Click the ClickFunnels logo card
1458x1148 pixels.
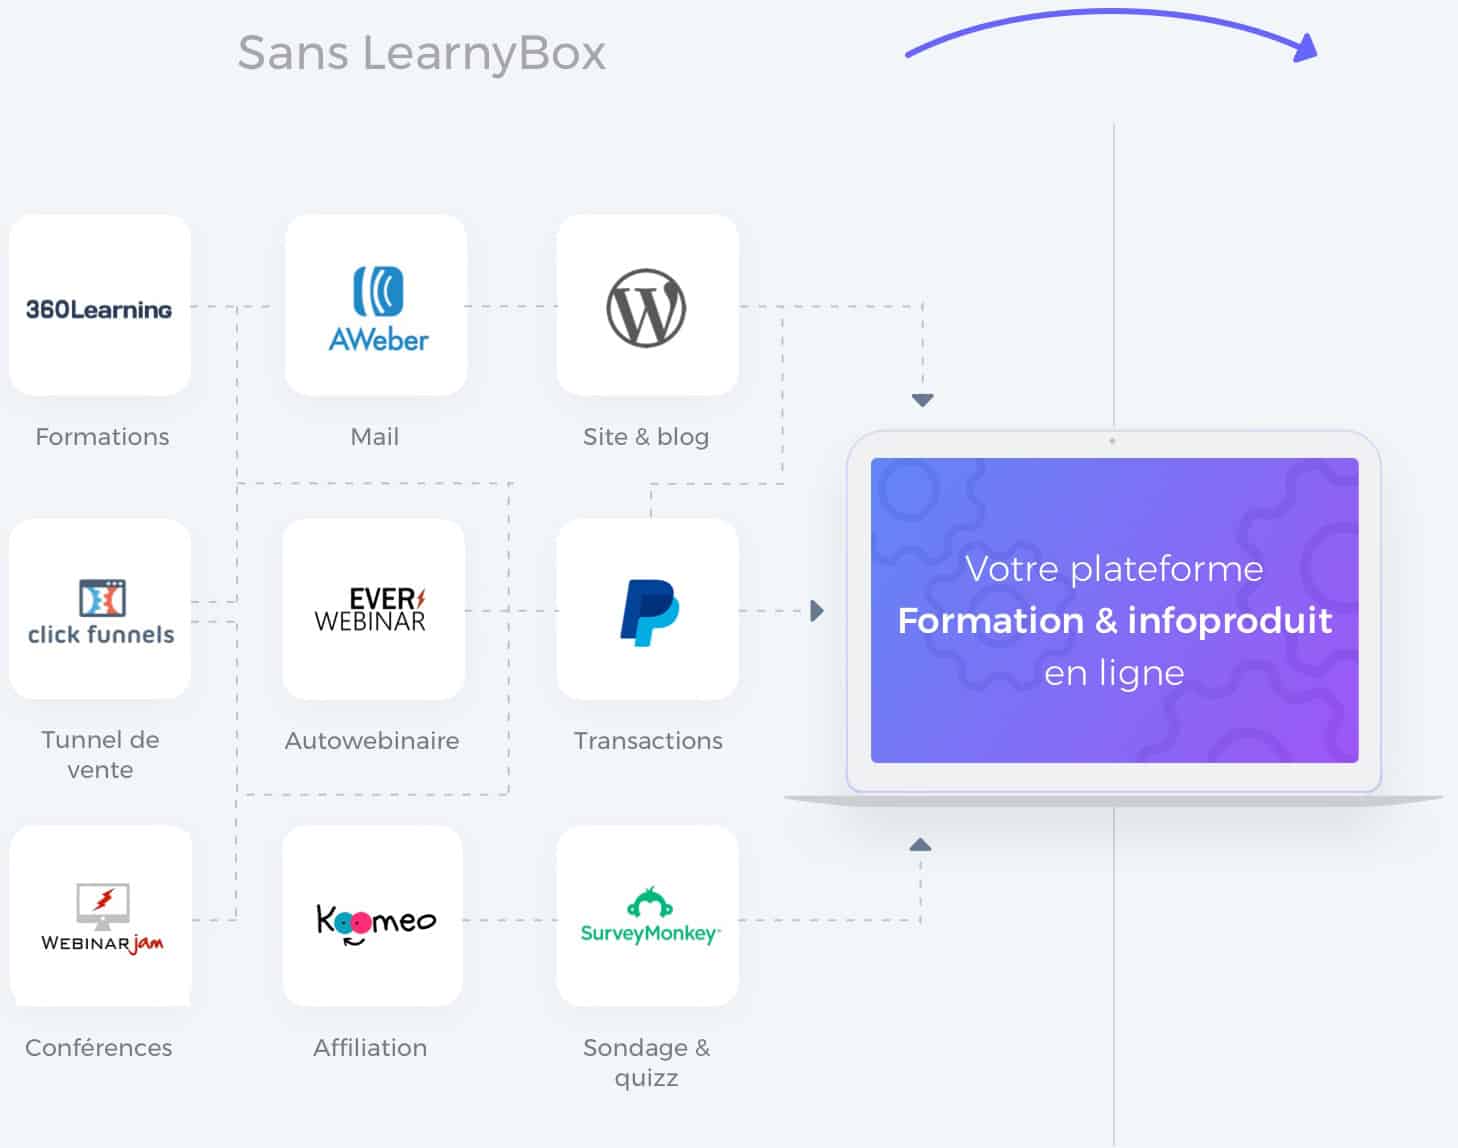point(100,609)
